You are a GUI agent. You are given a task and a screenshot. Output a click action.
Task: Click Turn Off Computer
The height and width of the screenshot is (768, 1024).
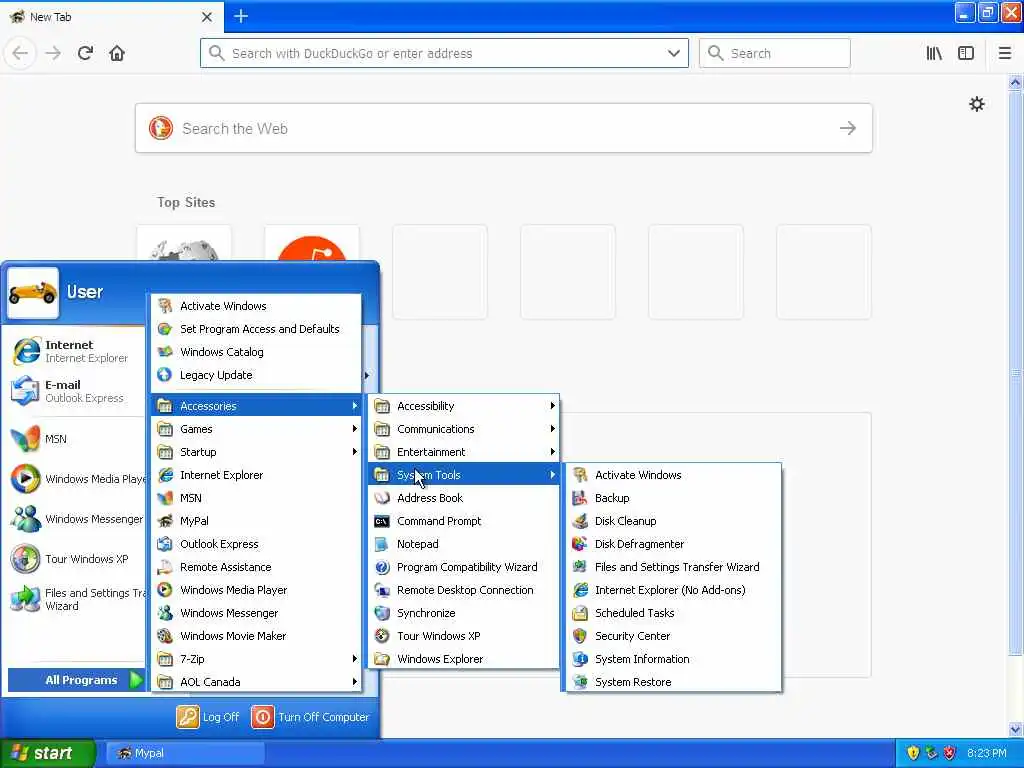(310, 716)
